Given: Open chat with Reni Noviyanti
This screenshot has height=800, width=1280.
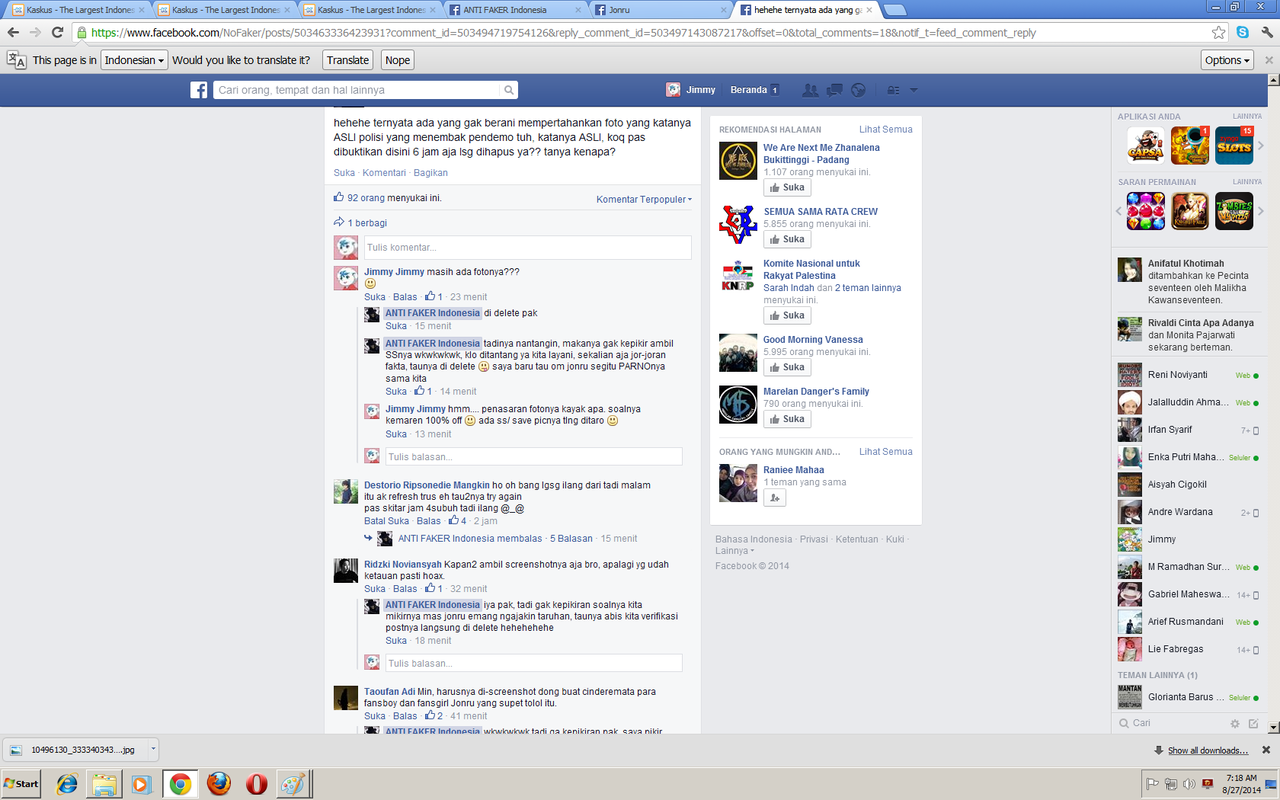Looking at the screenshot, I should coord(1188,375).
